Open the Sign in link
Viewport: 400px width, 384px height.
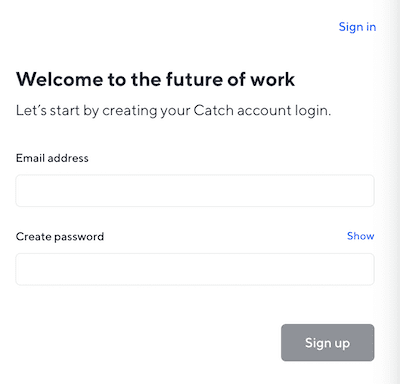pos(357,27)
